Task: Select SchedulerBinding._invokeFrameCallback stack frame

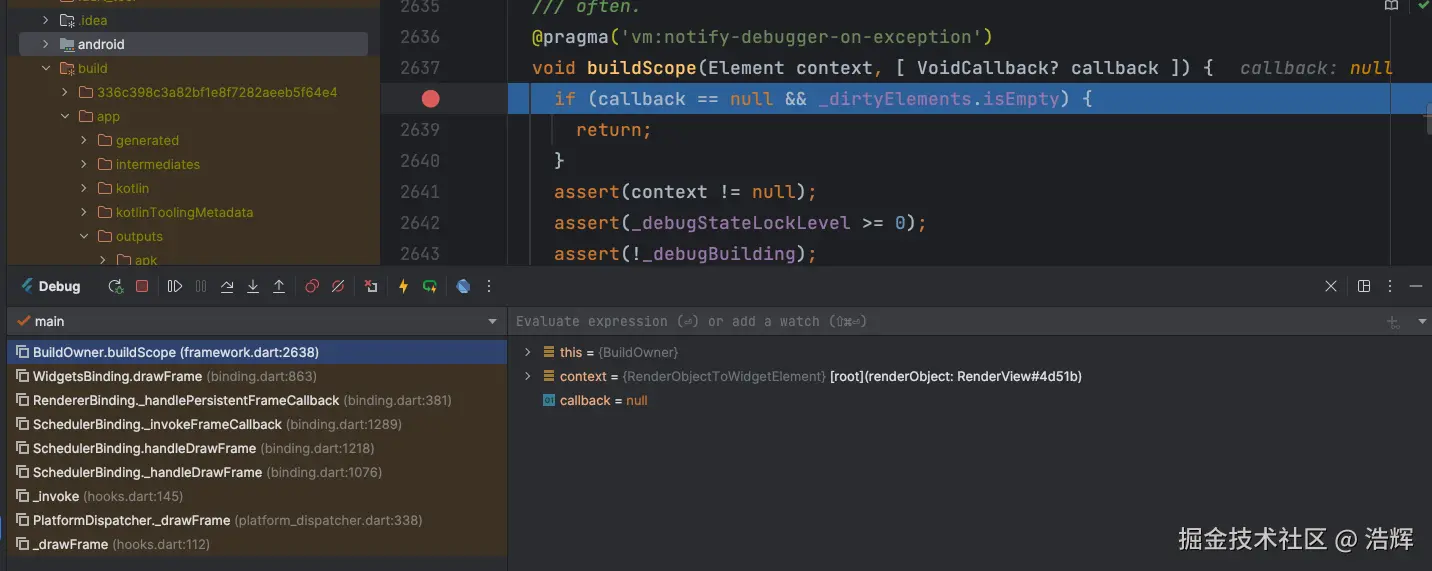Action: [x=257, y=424]
